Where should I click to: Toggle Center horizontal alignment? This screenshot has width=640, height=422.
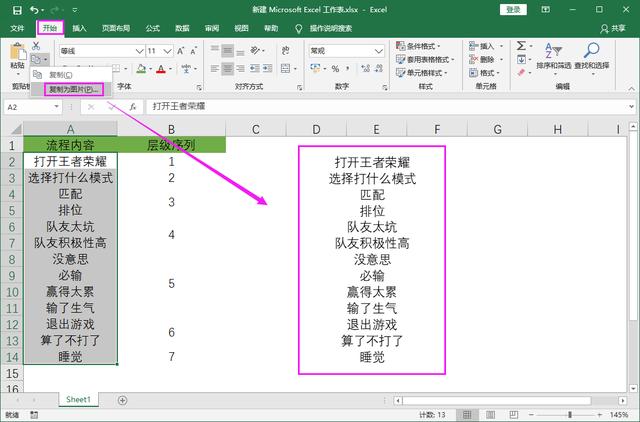[x=227, y=68]
